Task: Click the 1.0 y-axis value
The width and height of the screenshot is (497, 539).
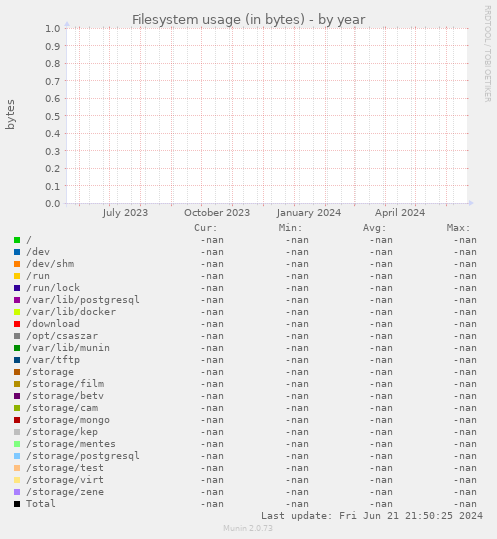Action: pos(53,29)
